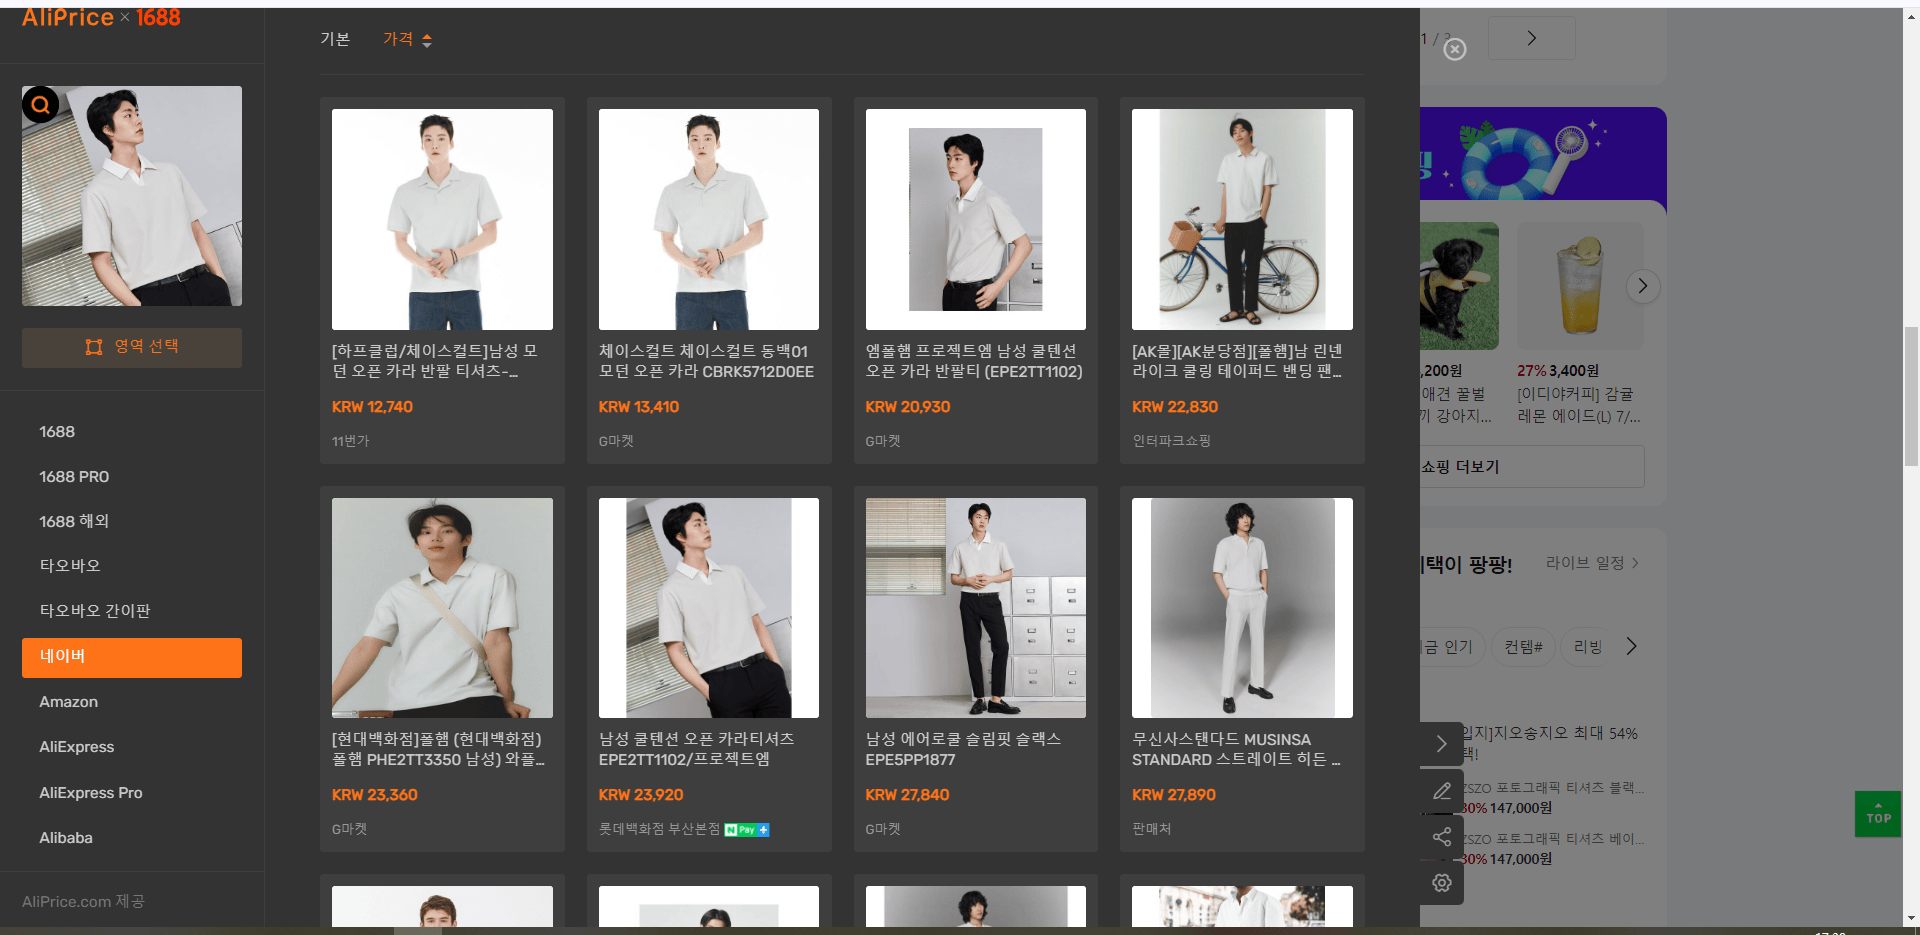Expand category chips with right arrow
This screenshot has width=1920, height=935.
tap(1631, 646)
